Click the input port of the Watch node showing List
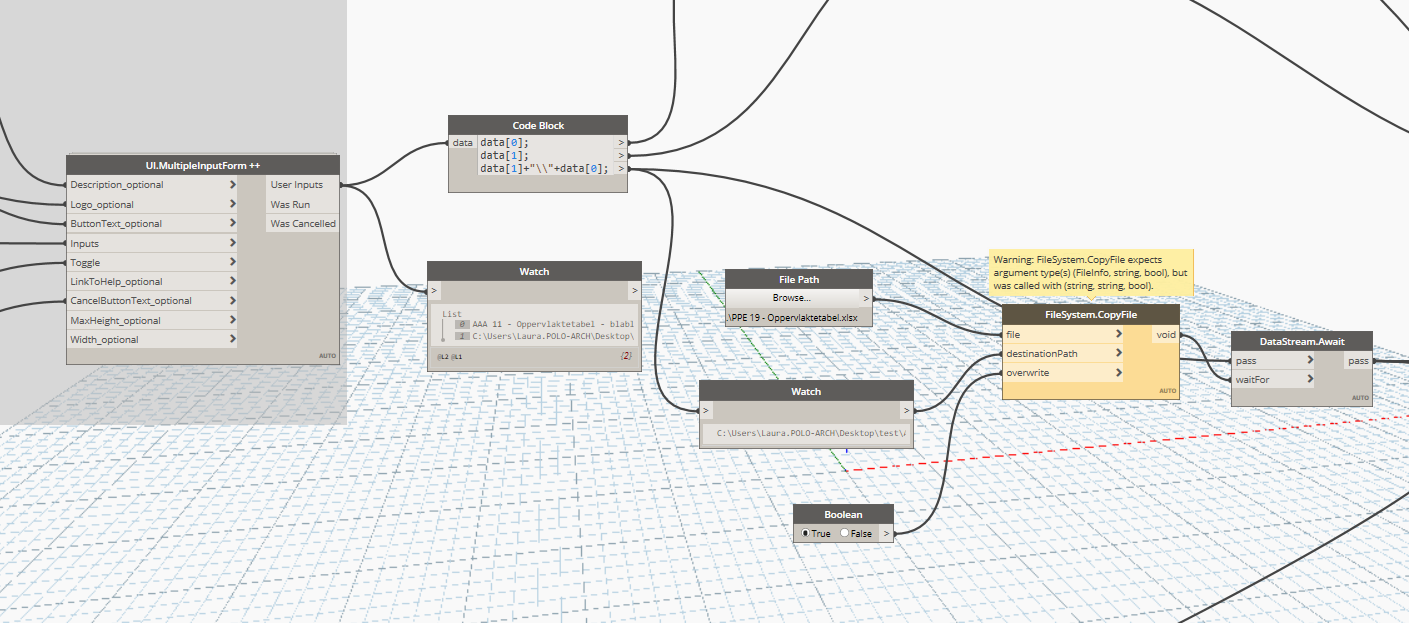 coord(434,290)
